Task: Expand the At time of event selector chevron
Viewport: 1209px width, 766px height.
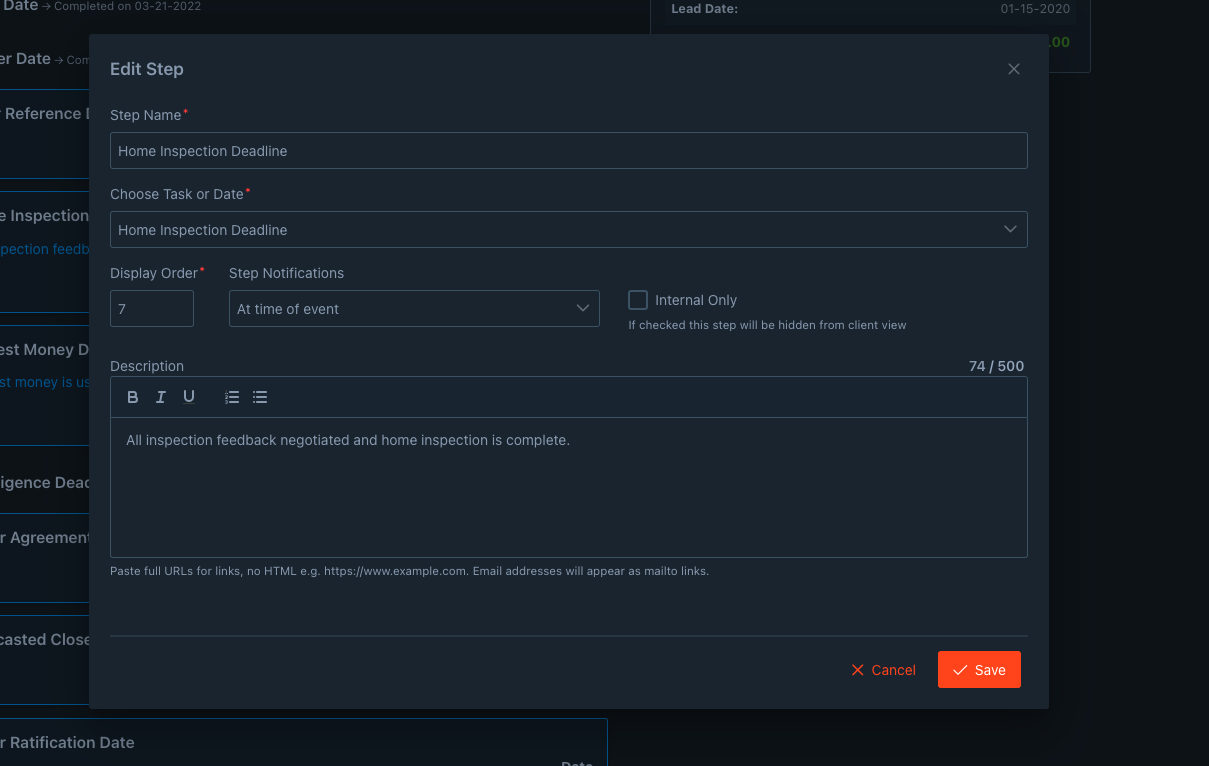Action: pos(583,308)
